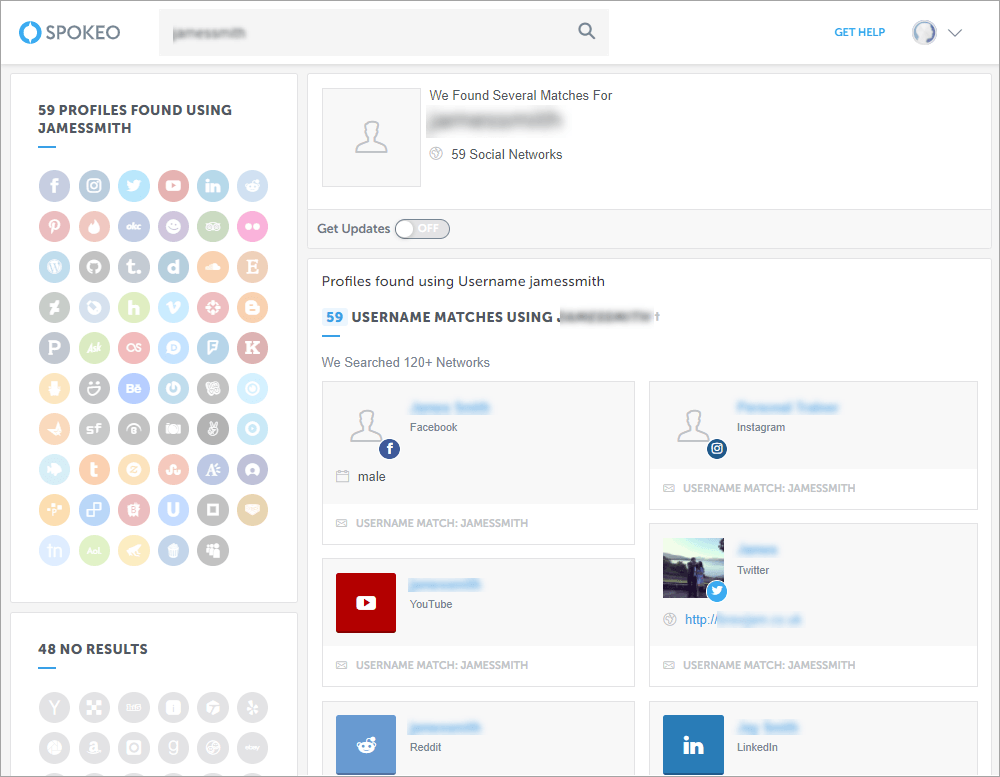The height and width of the screenshot is (777, 1000).
Task: Select the eBay icon under No Results
Action: tap(253, 748)
